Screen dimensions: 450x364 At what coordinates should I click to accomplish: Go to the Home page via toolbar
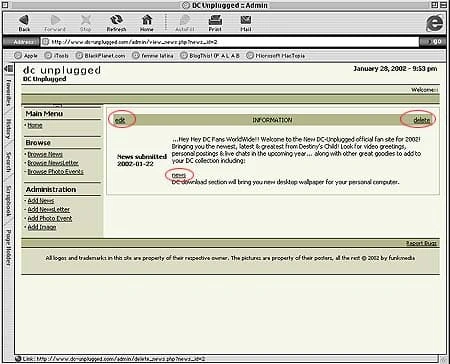click(x=147, y=23)
